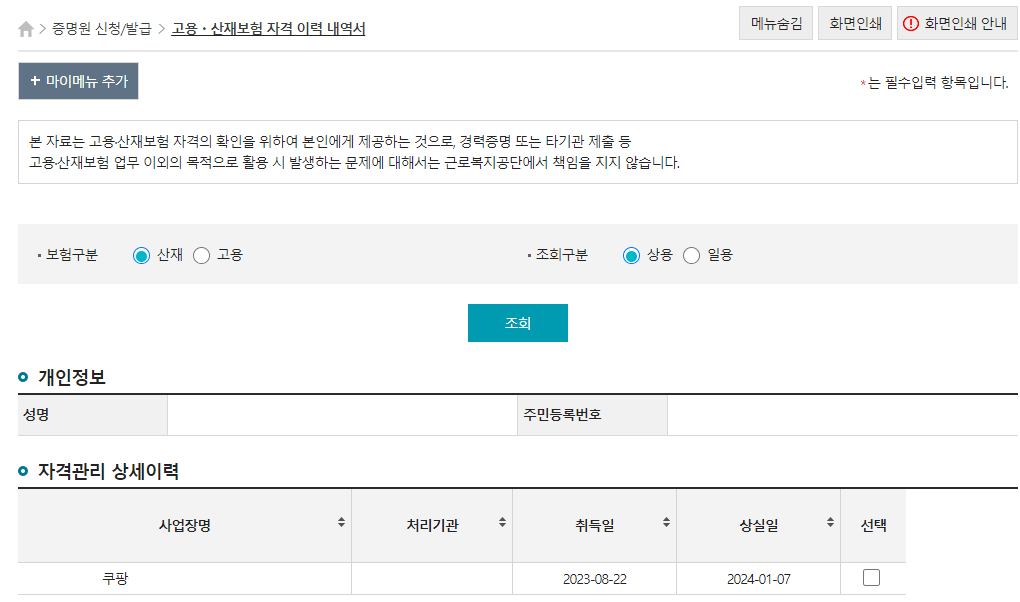
Task: Select the 고용 insurance radio button
Action: pyautogui.click(x=201, y=255)
